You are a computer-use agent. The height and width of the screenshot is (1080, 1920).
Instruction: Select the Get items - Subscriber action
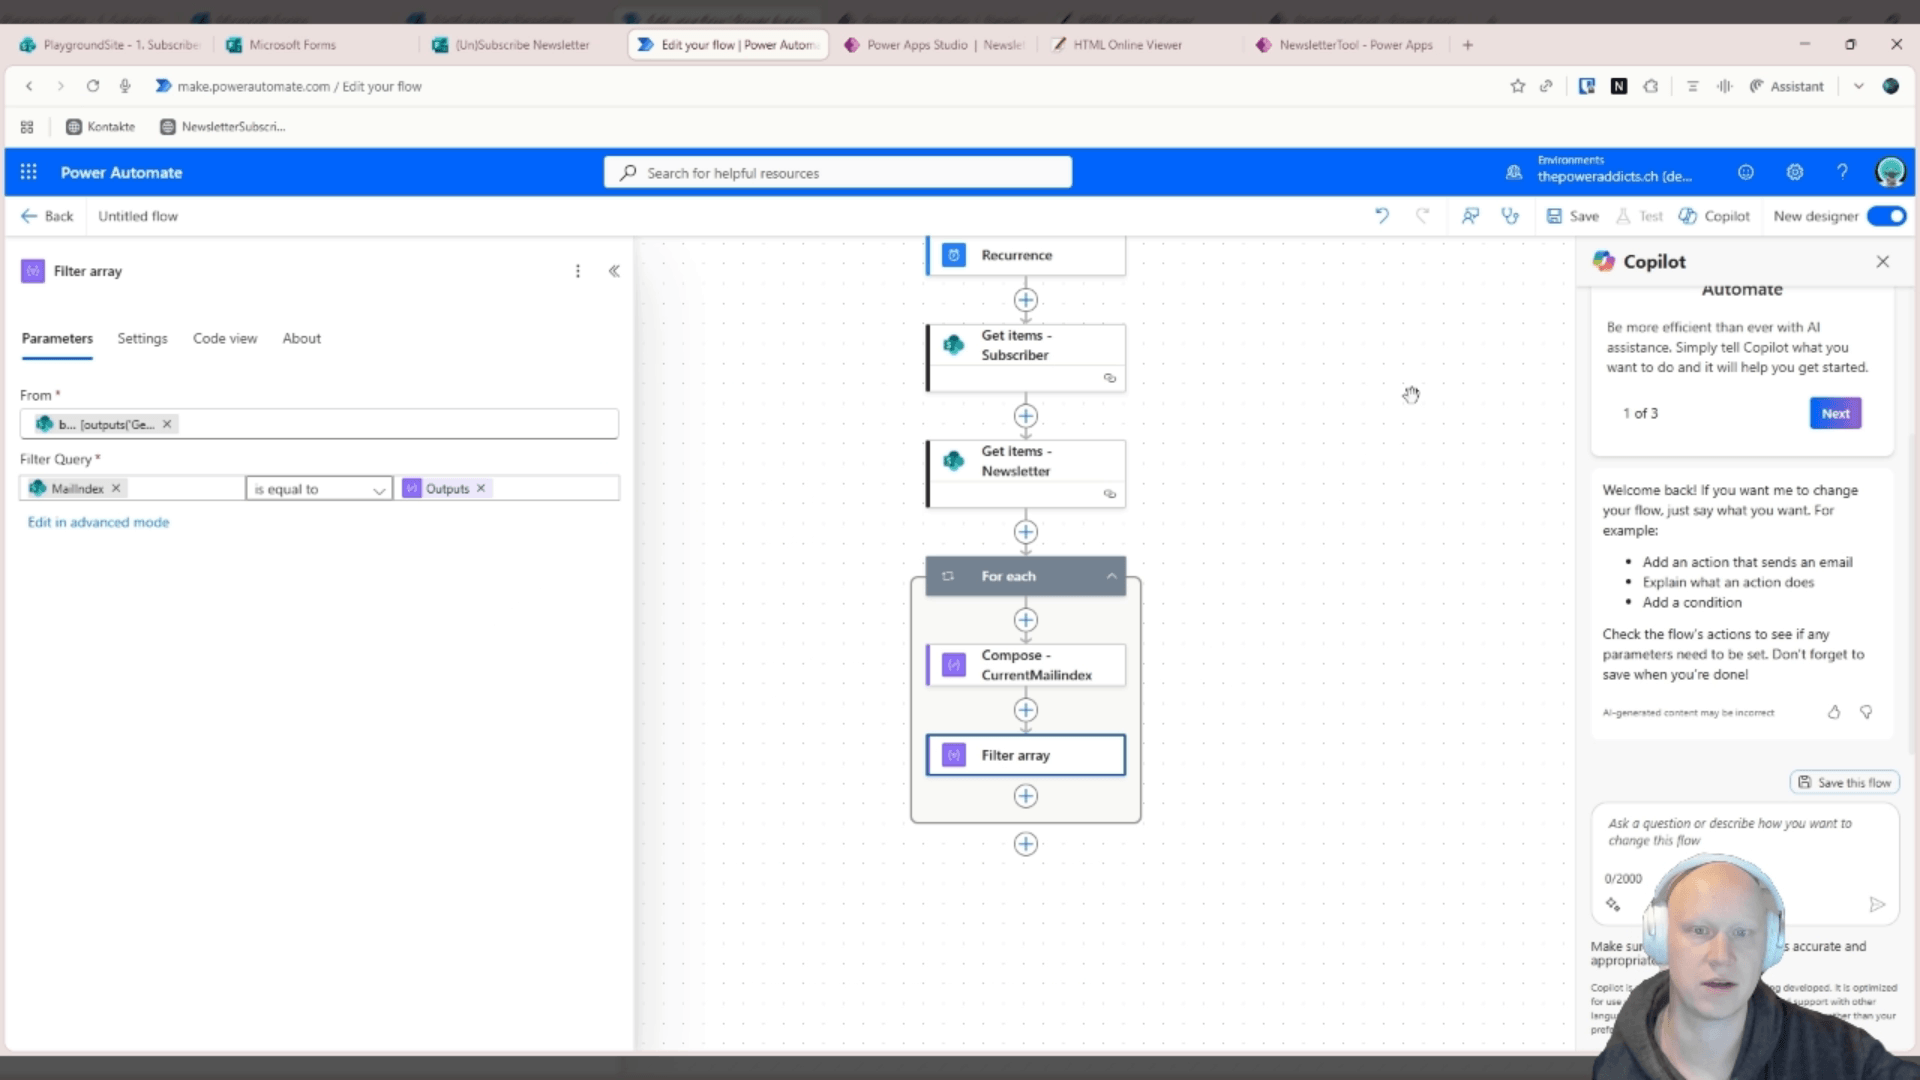pos(1026,357)
